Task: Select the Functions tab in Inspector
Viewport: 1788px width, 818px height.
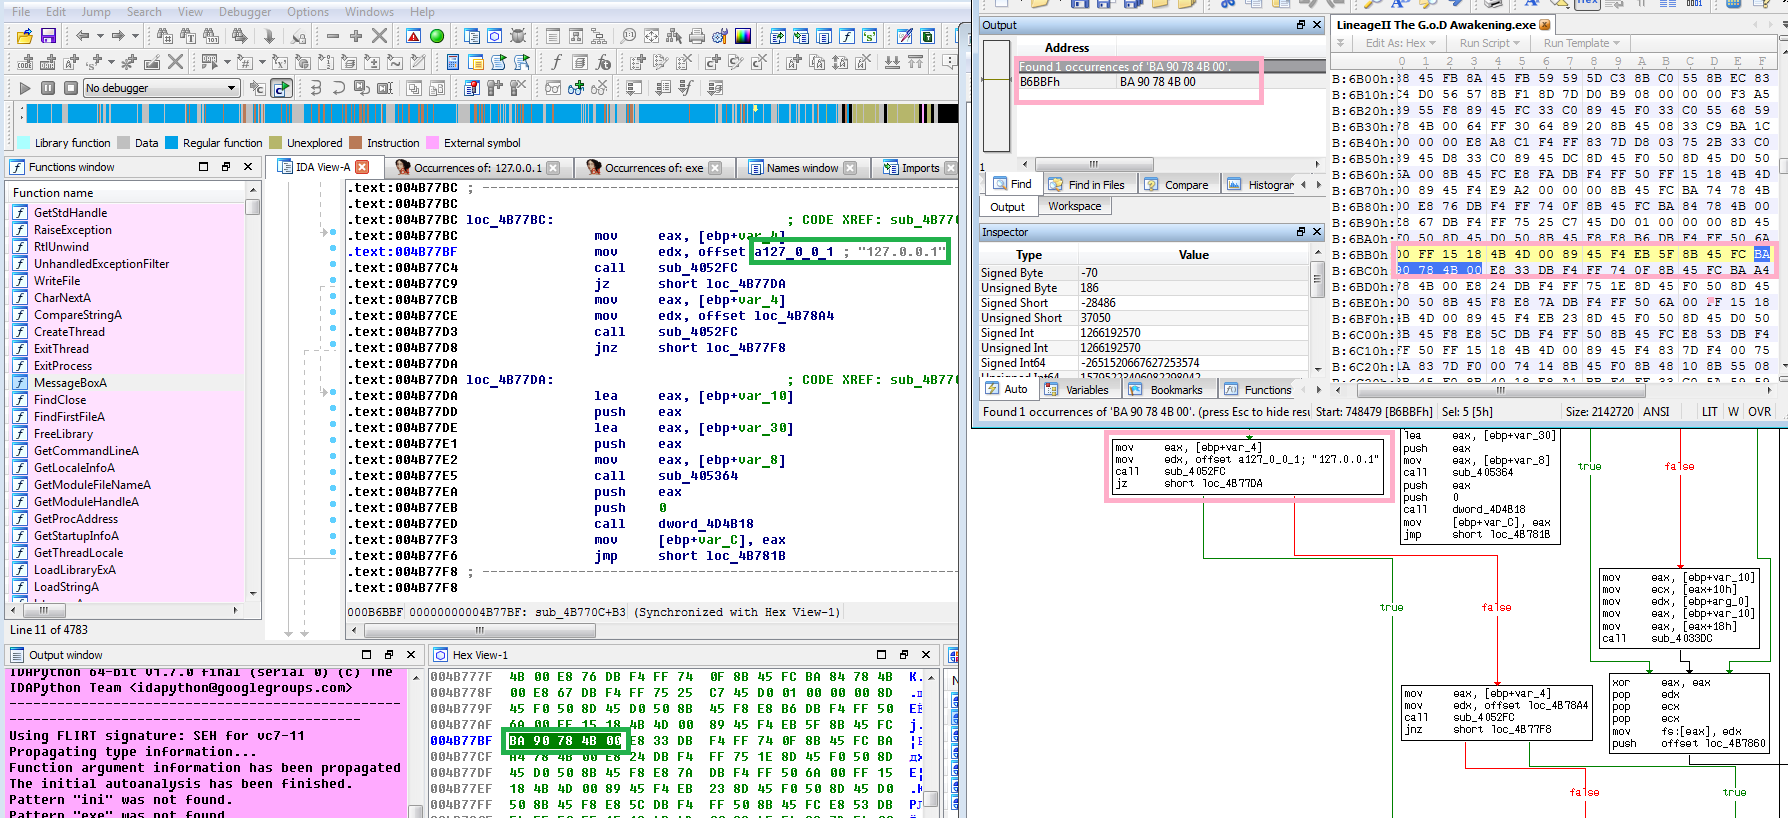Action: click(1259, 390)
